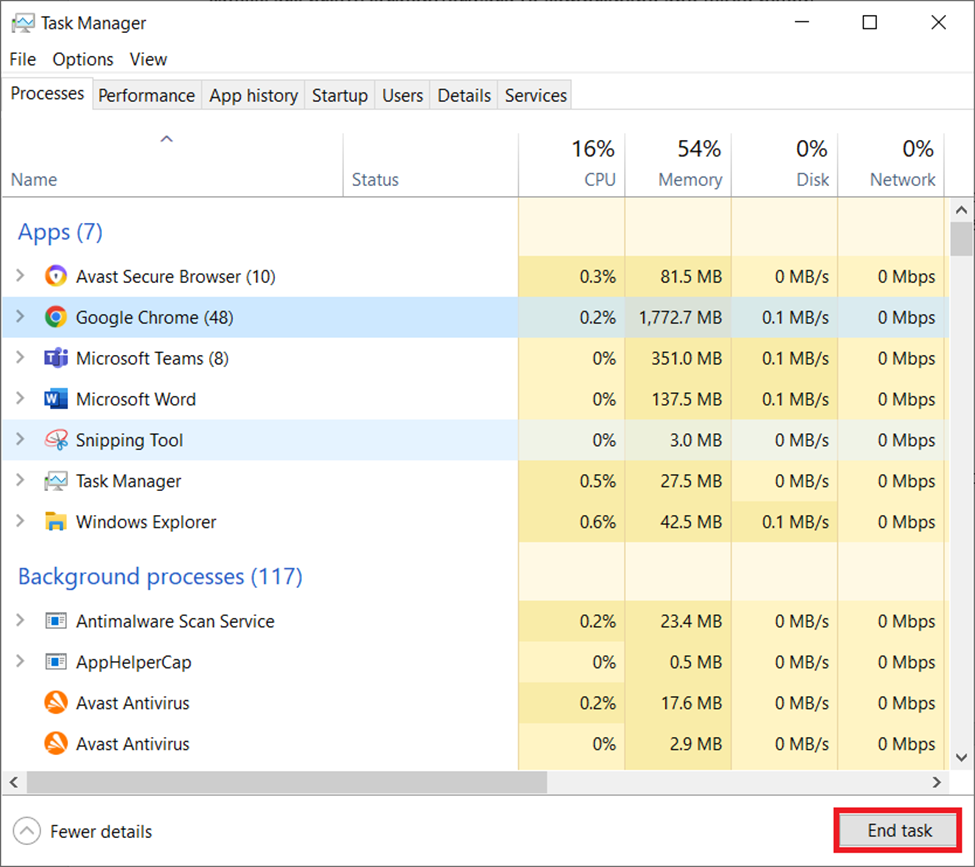Expand the Windows Explorer process tree
Viewport: 975px width, 867px height.
pyautogui.click(x=20, y=522)
